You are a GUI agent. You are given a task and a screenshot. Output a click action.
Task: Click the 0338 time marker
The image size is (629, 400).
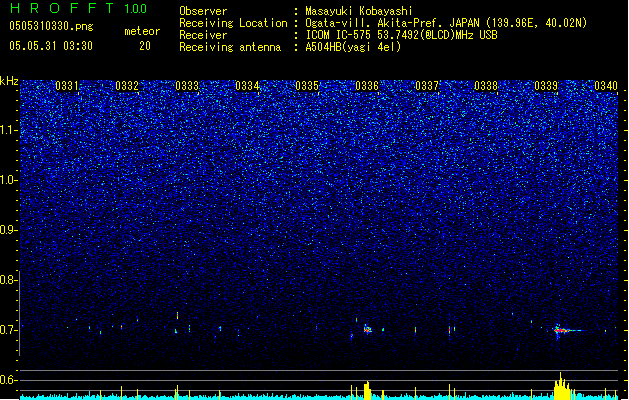(x=486, y=86)
